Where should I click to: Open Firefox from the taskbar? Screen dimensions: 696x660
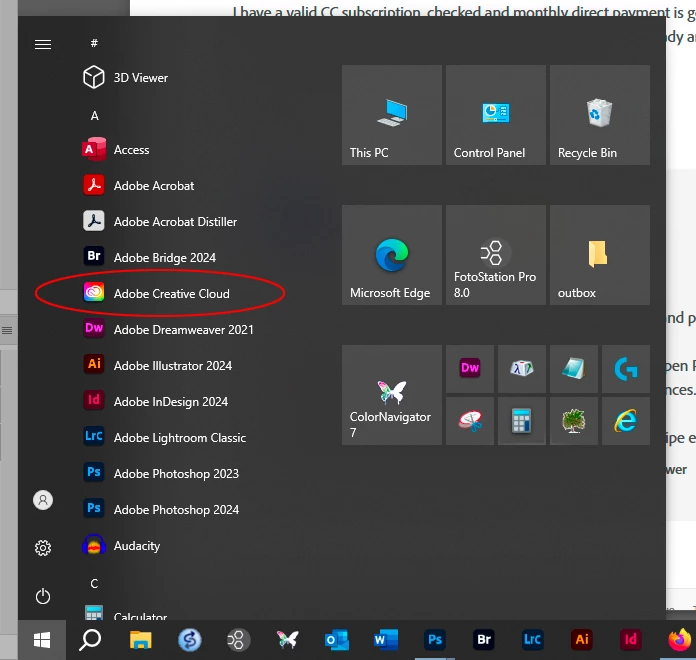pos(680,640)
